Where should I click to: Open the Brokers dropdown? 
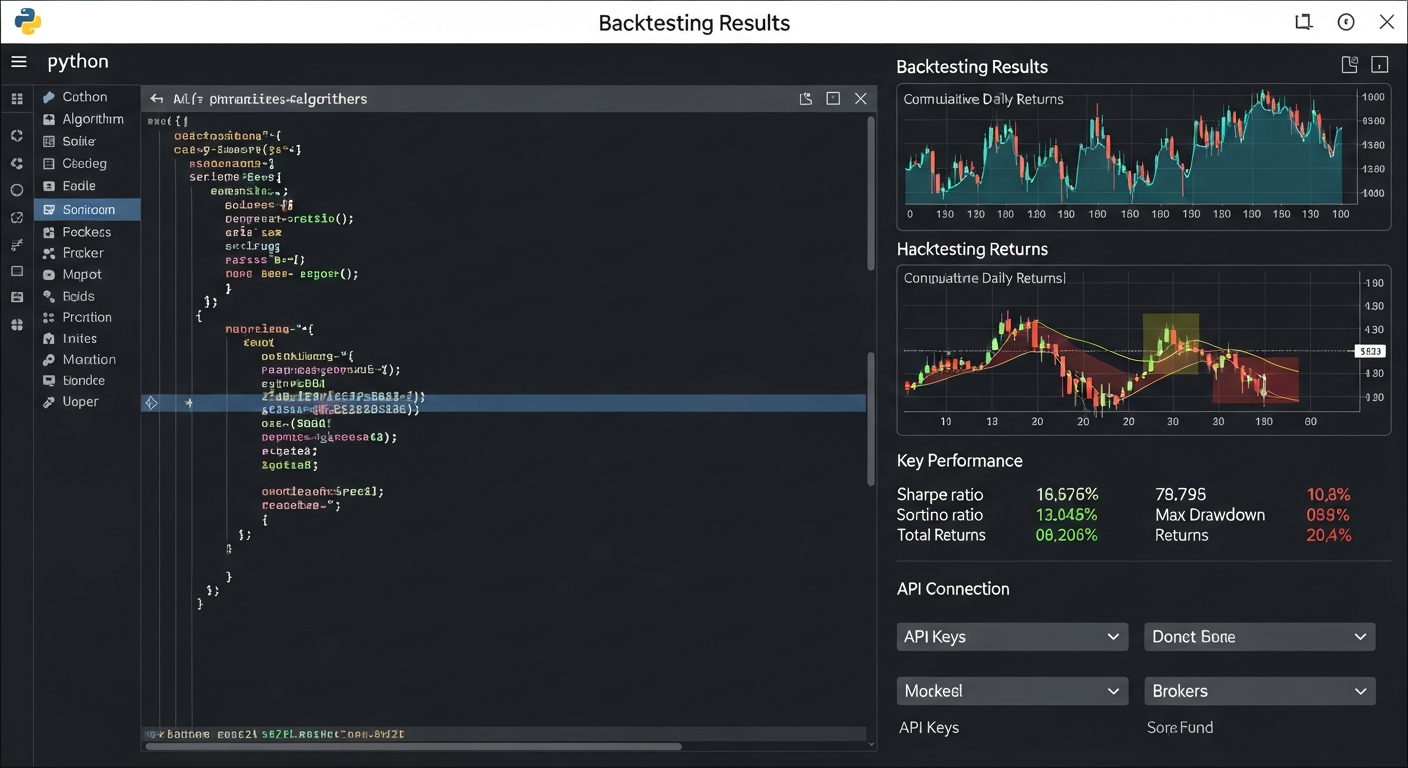1259,690
